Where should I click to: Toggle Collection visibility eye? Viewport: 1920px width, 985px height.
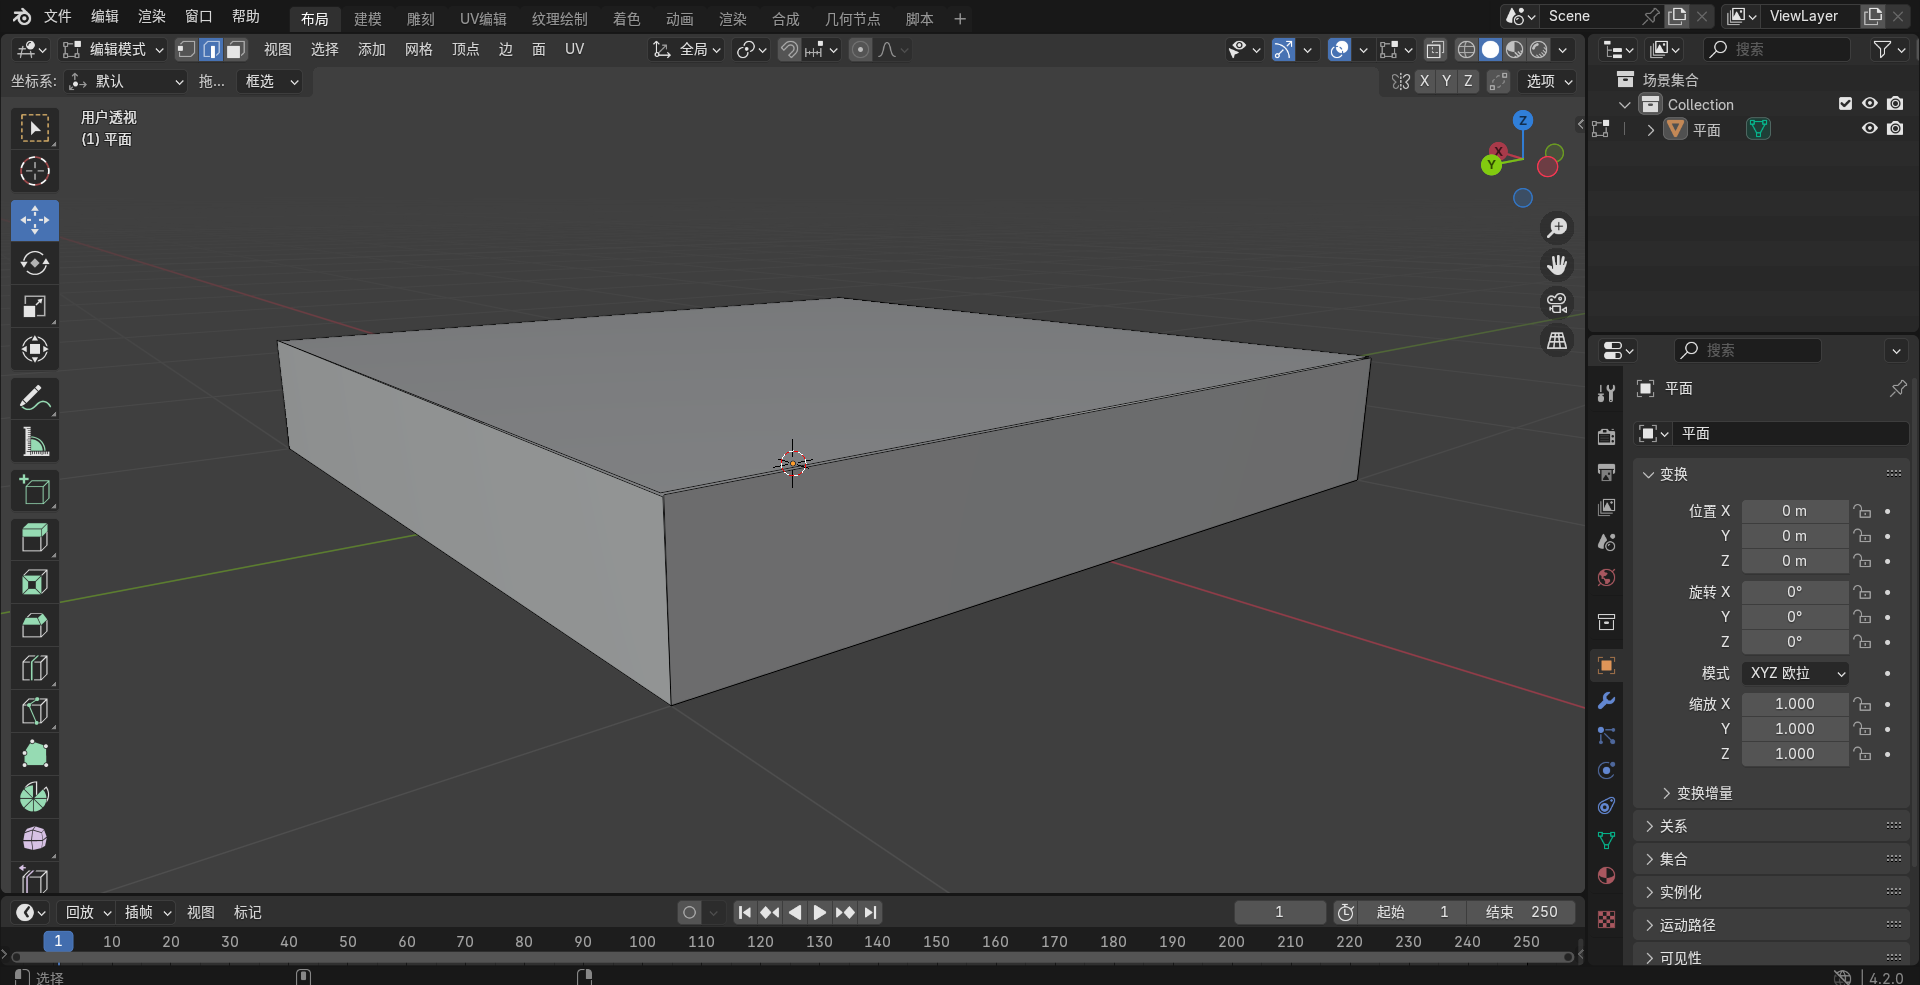[1869, 104]
